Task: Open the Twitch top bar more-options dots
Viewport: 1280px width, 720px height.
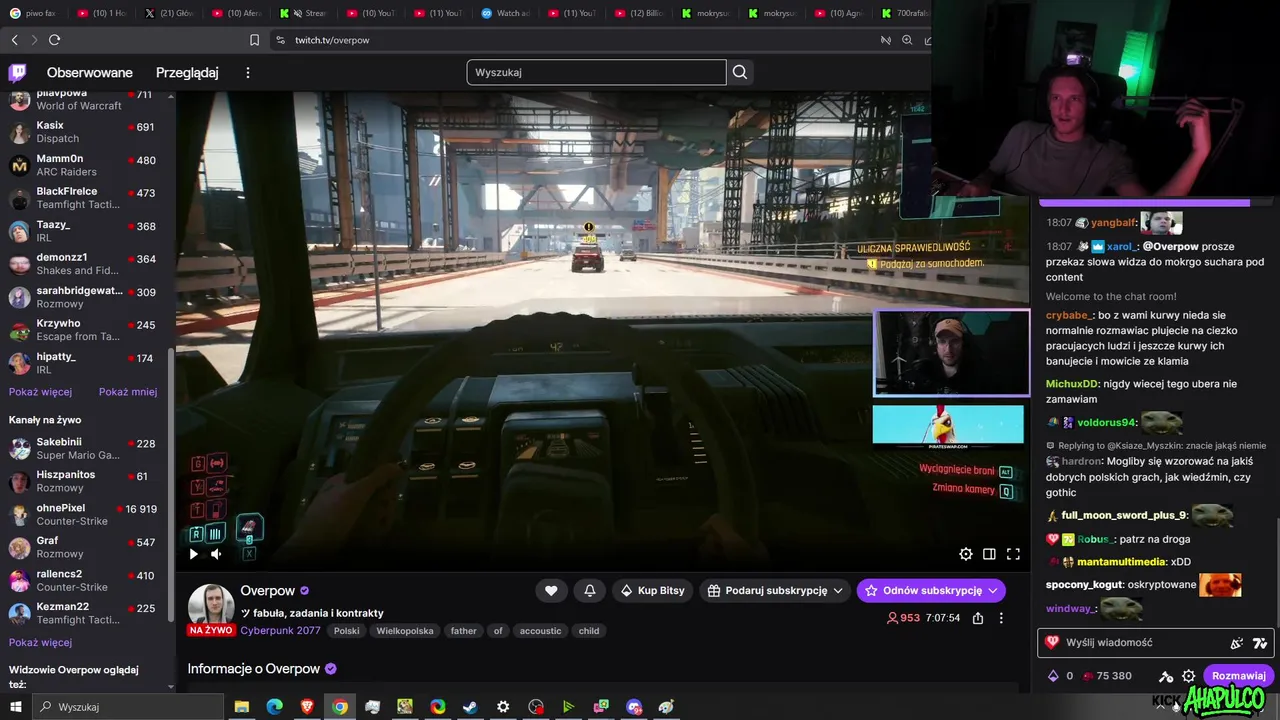Action: click(248, 72)
